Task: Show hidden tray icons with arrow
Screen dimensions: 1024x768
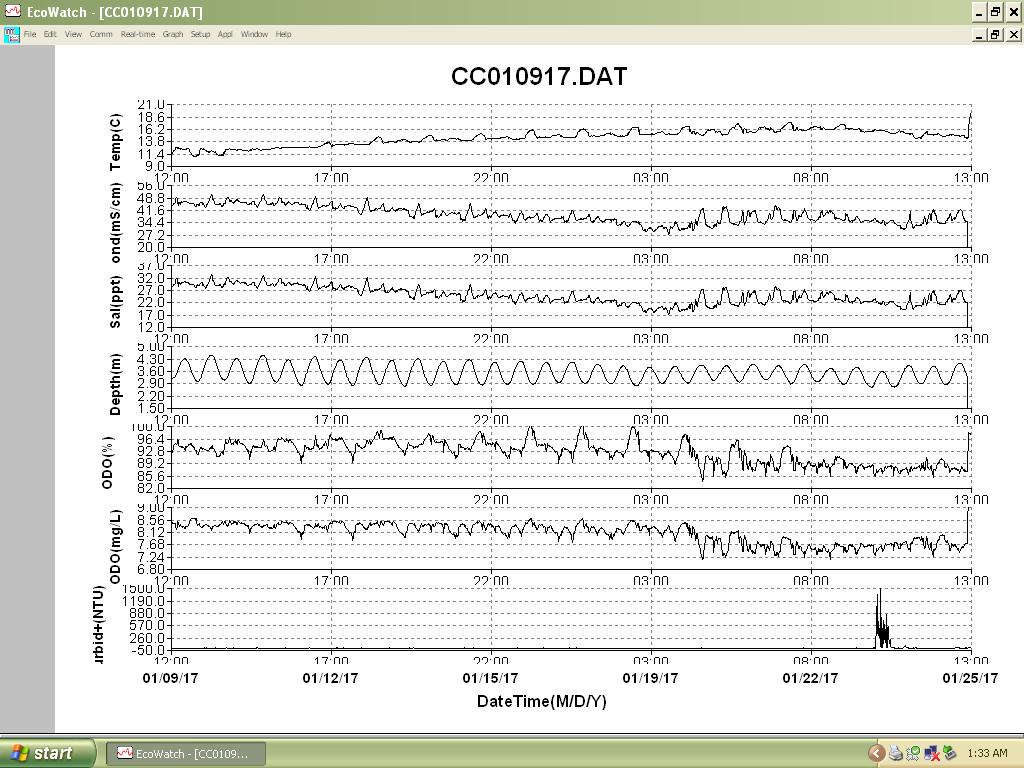Action: pyautogui.click(x=876, y=753)
